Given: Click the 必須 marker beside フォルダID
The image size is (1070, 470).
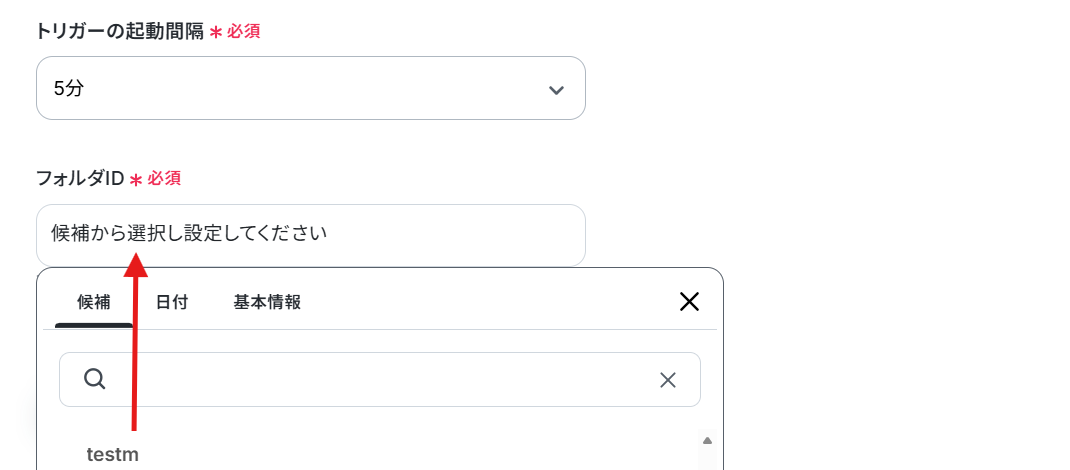Looking at the screenshot, I should (164, 179).
